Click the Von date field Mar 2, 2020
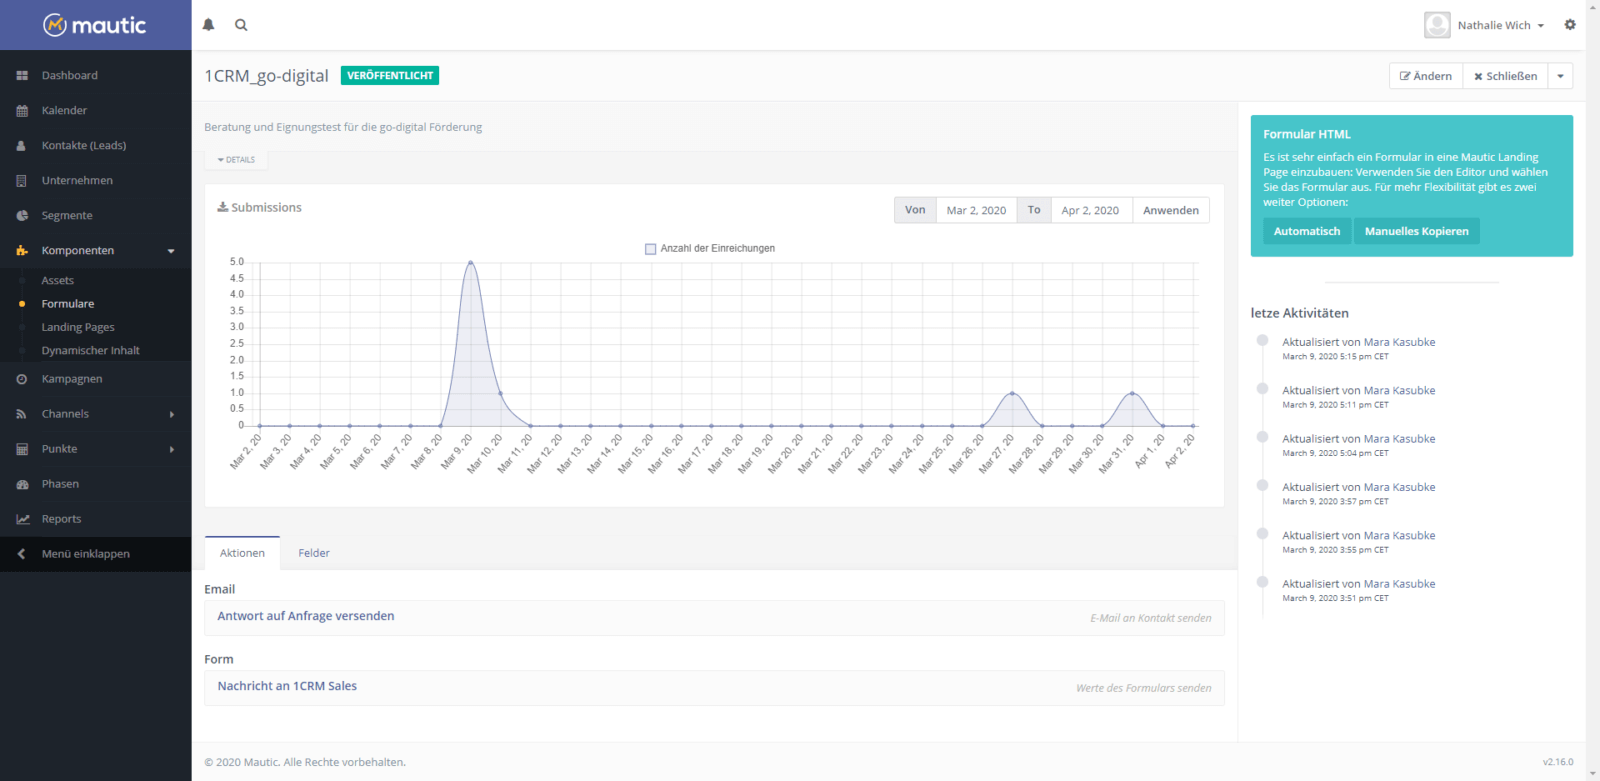1600x781 pixels. pos(976,210)
